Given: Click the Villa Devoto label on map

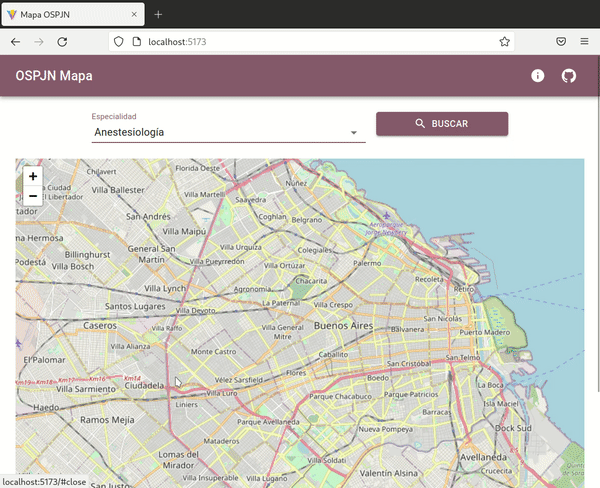Looking at the screenshot, I should pyautogui.click(x=195, y=311).
